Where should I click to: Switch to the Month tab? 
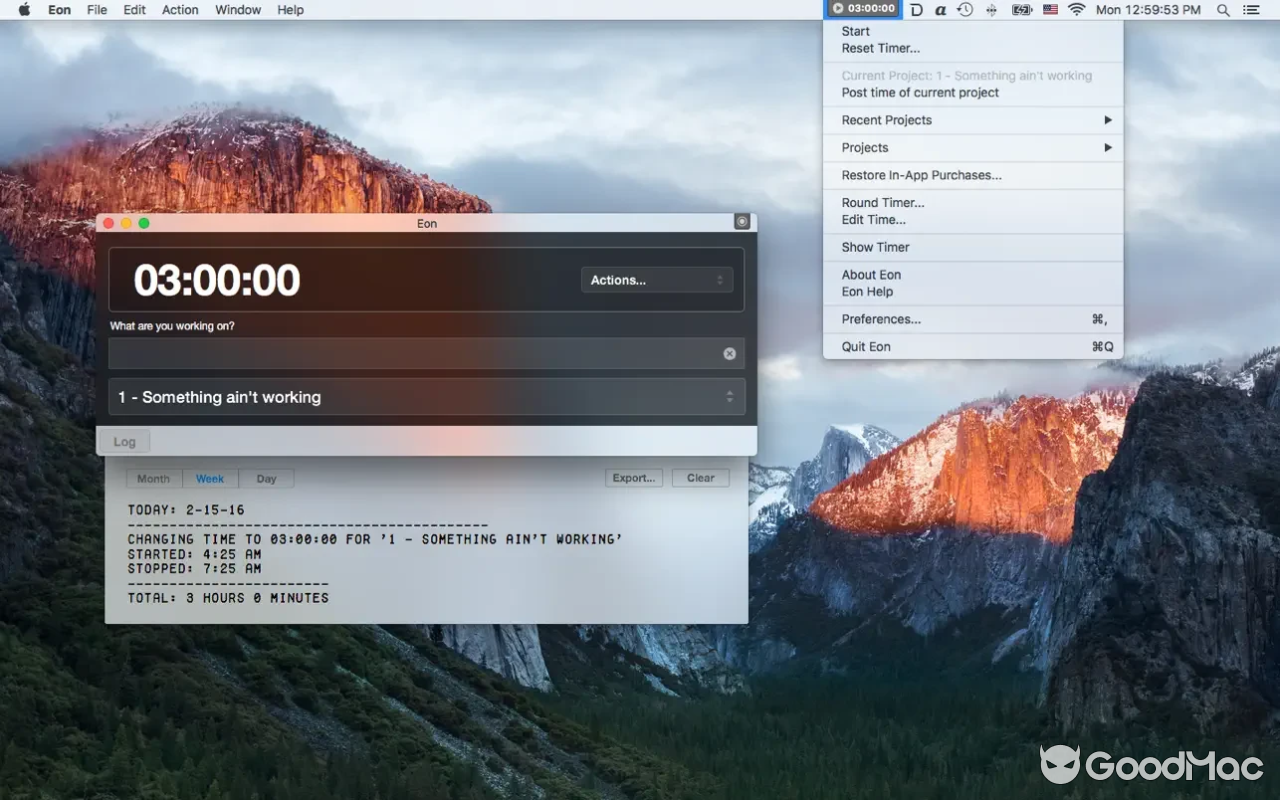tap(153, 478)
